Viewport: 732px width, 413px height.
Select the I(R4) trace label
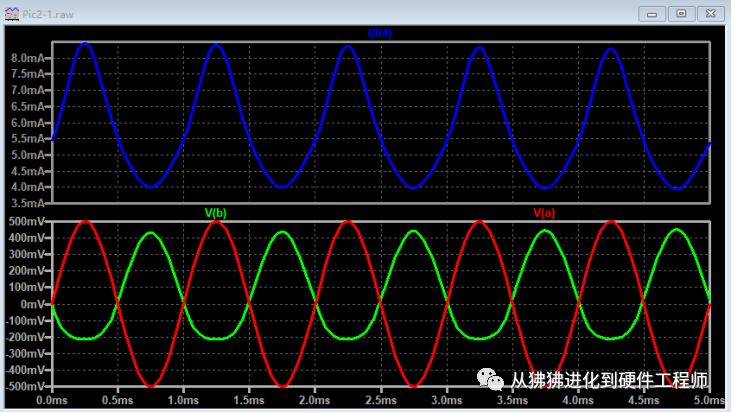click(380, 34)
